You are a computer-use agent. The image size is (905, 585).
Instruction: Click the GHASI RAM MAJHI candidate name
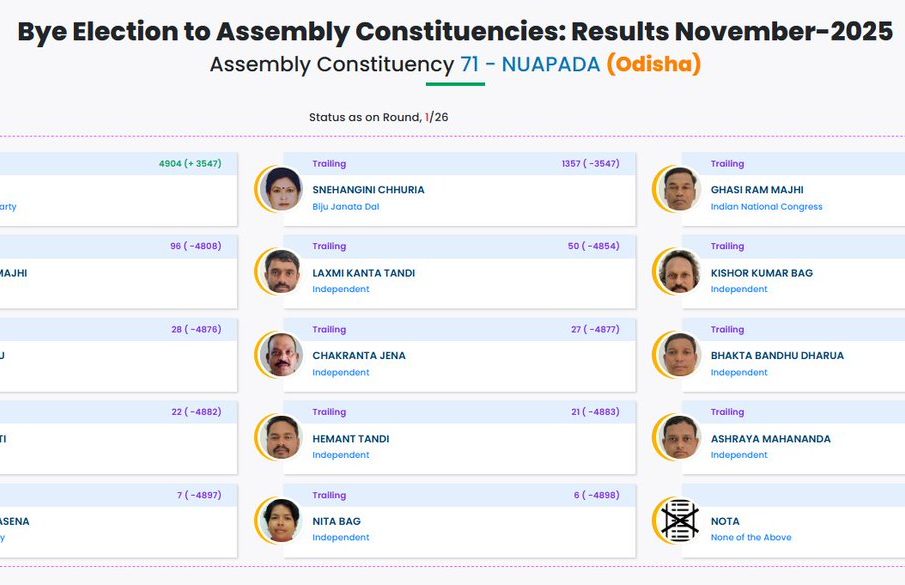pos(757,190)
